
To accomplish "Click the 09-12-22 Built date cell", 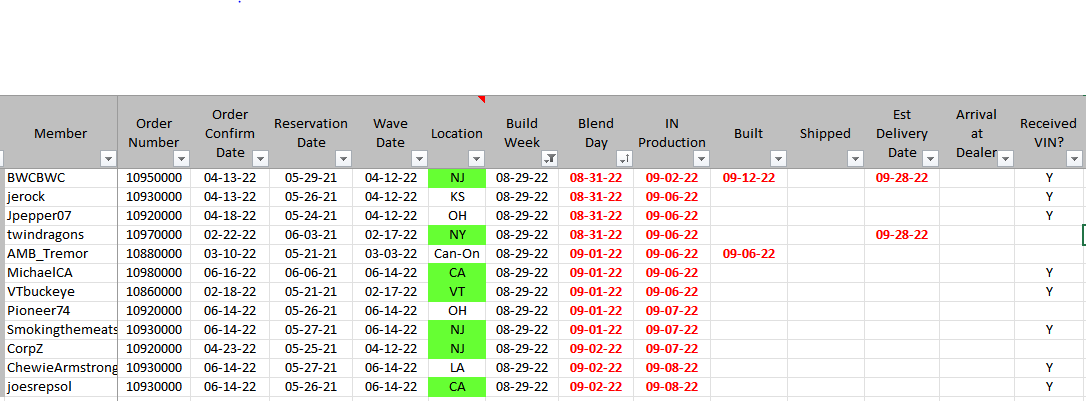I will coord(748,178).
